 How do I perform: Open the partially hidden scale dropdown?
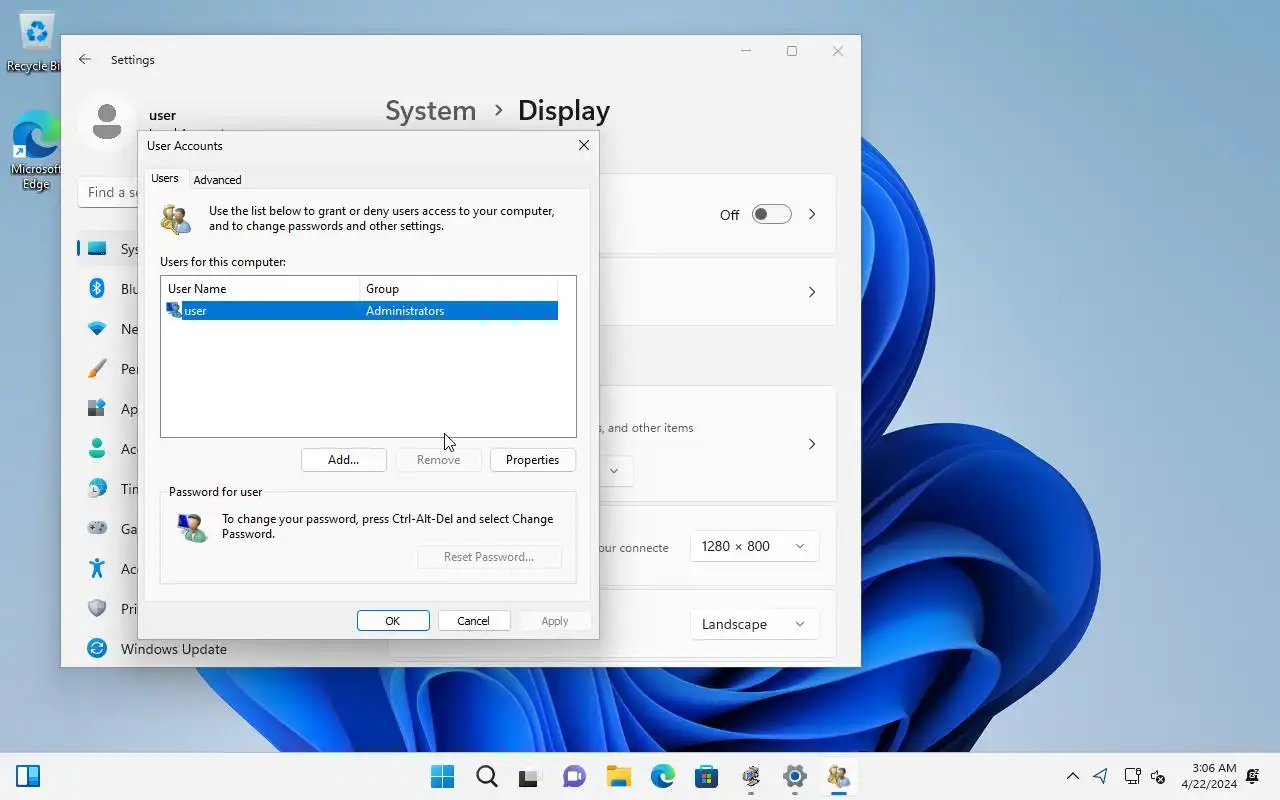pyautogui.click(x=615, y=470)
